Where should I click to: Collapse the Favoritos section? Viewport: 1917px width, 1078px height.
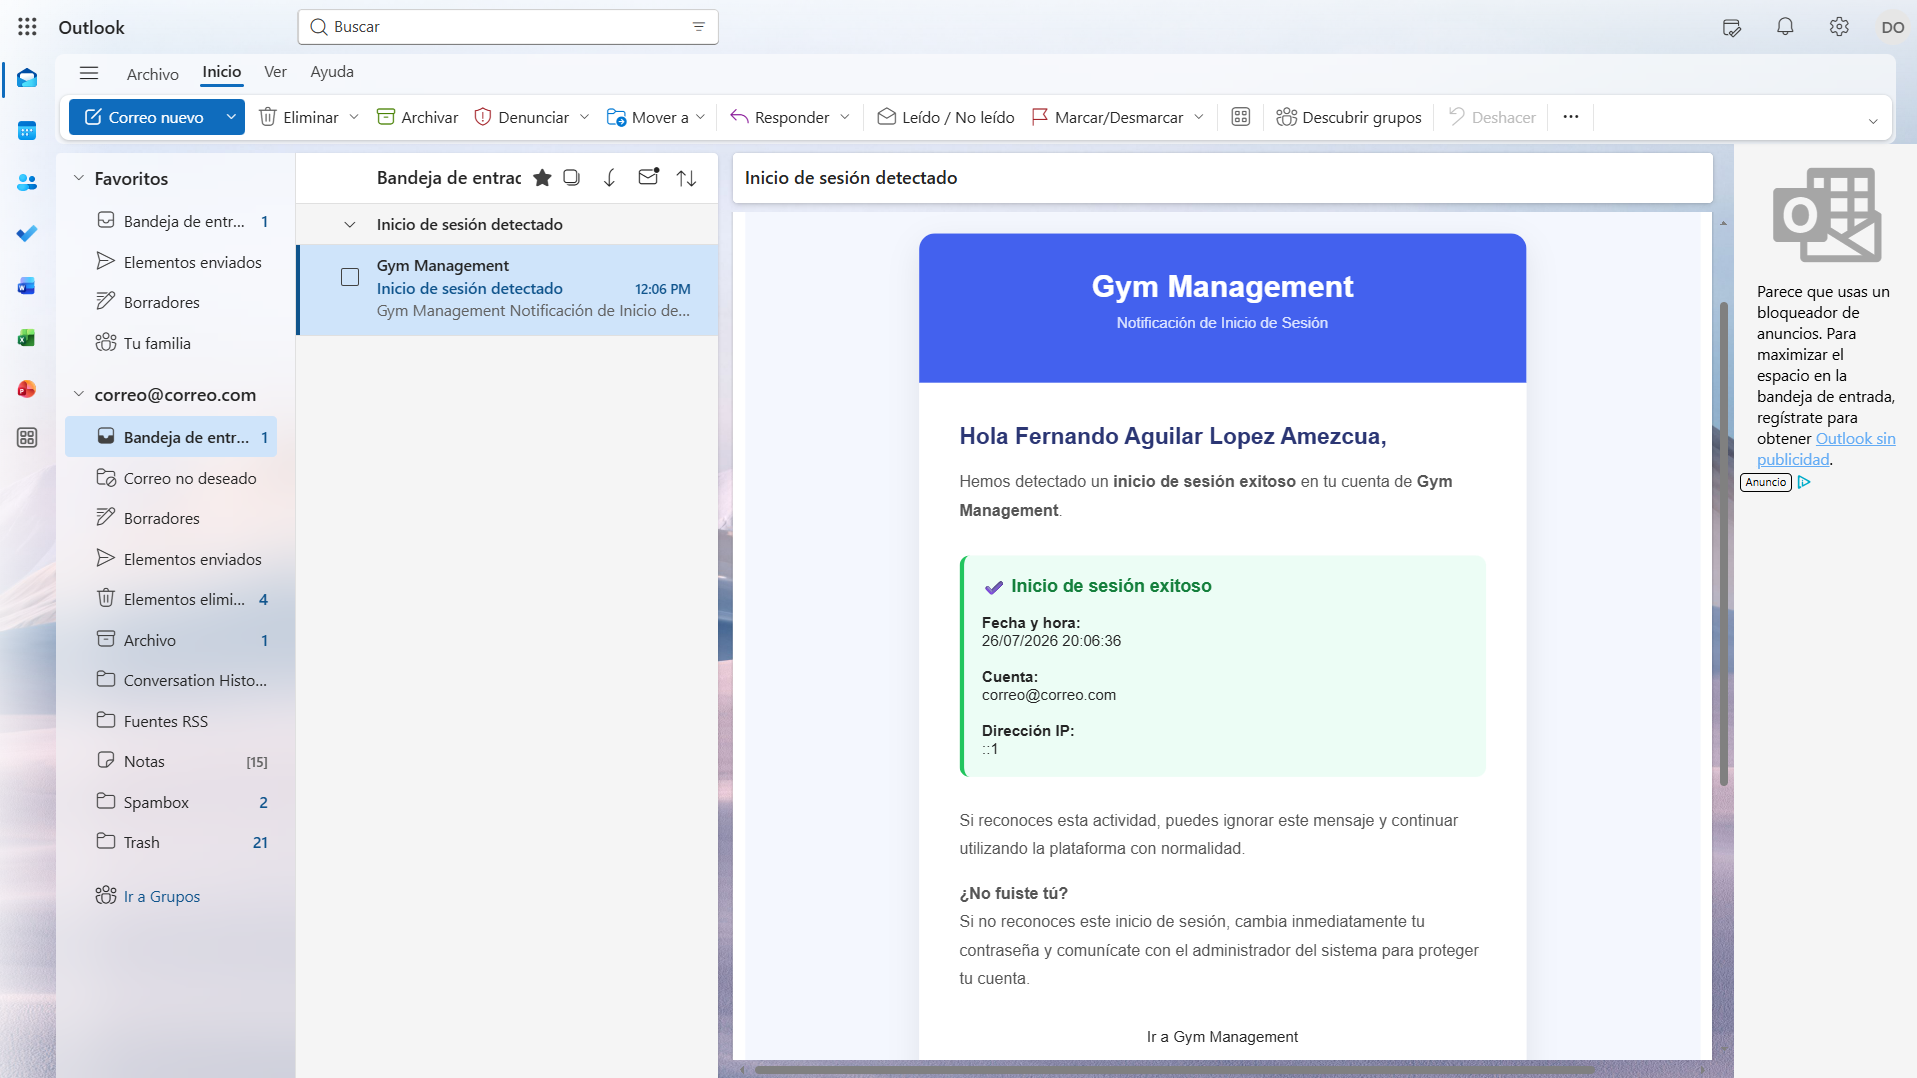tap(79, 178)
